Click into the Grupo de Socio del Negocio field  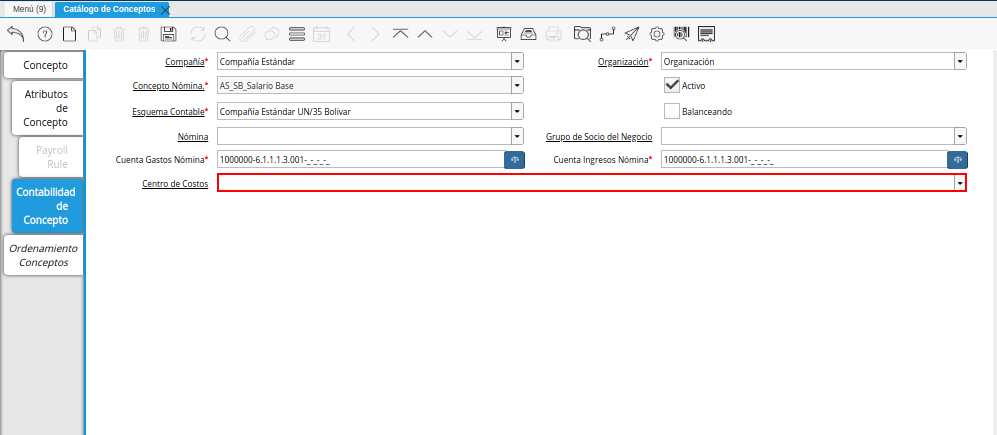[x=808, y=136]
